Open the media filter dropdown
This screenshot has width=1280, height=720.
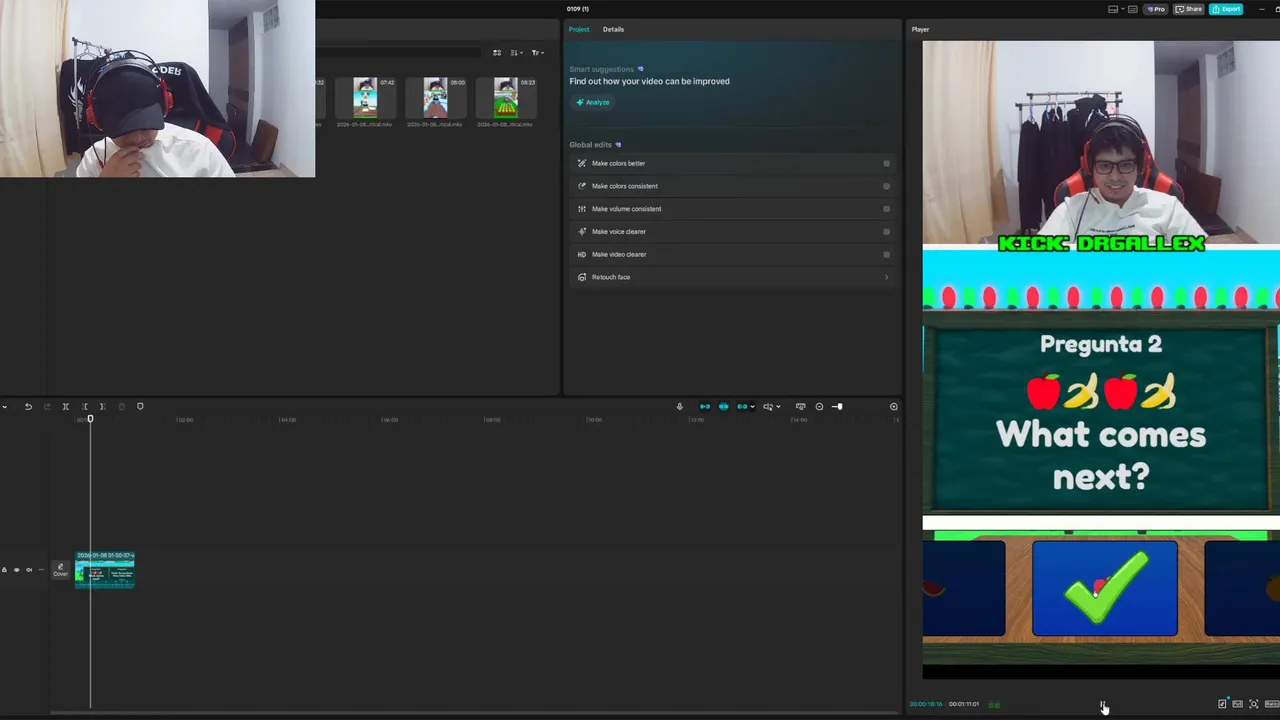[x=537, y=53]
